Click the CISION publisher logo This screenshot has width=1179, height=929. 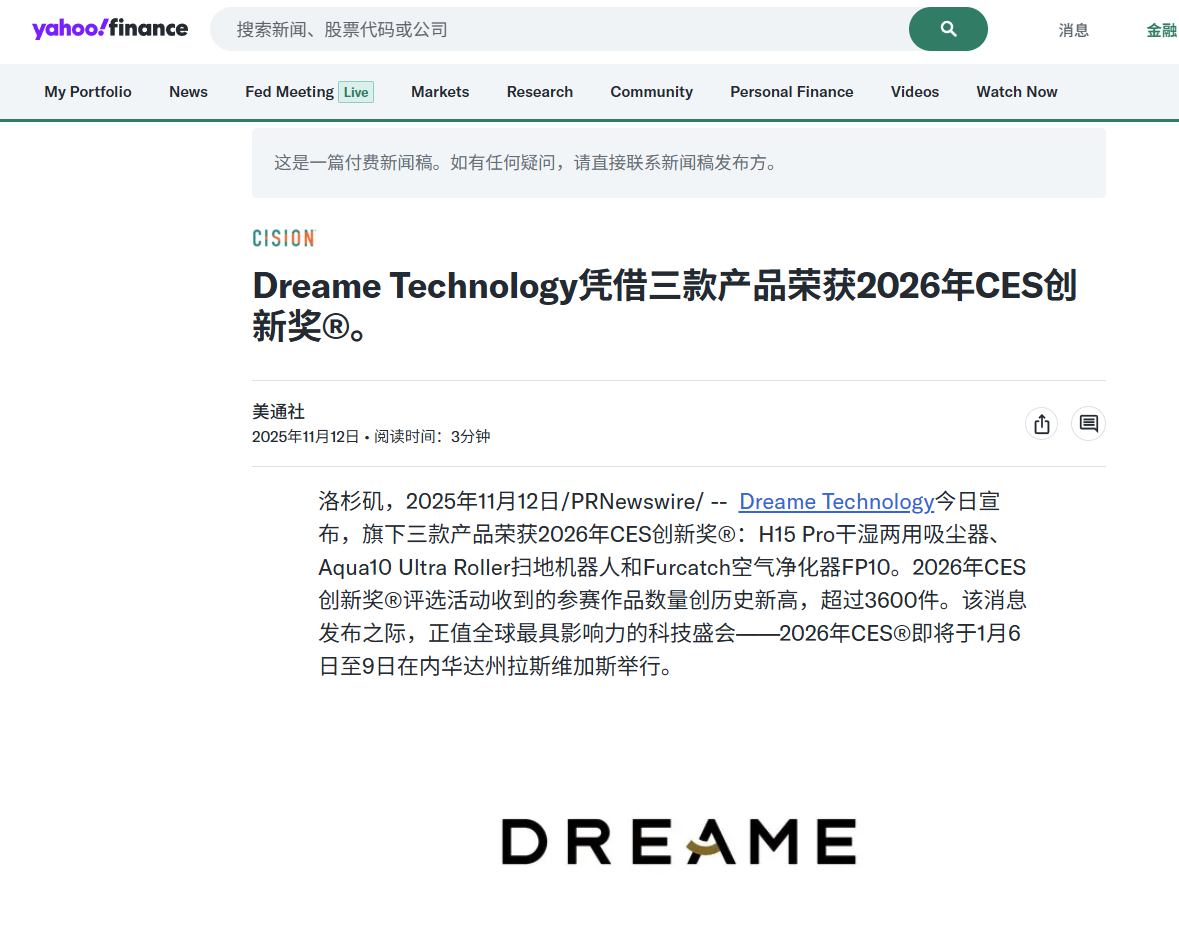(x=283, y=238)
